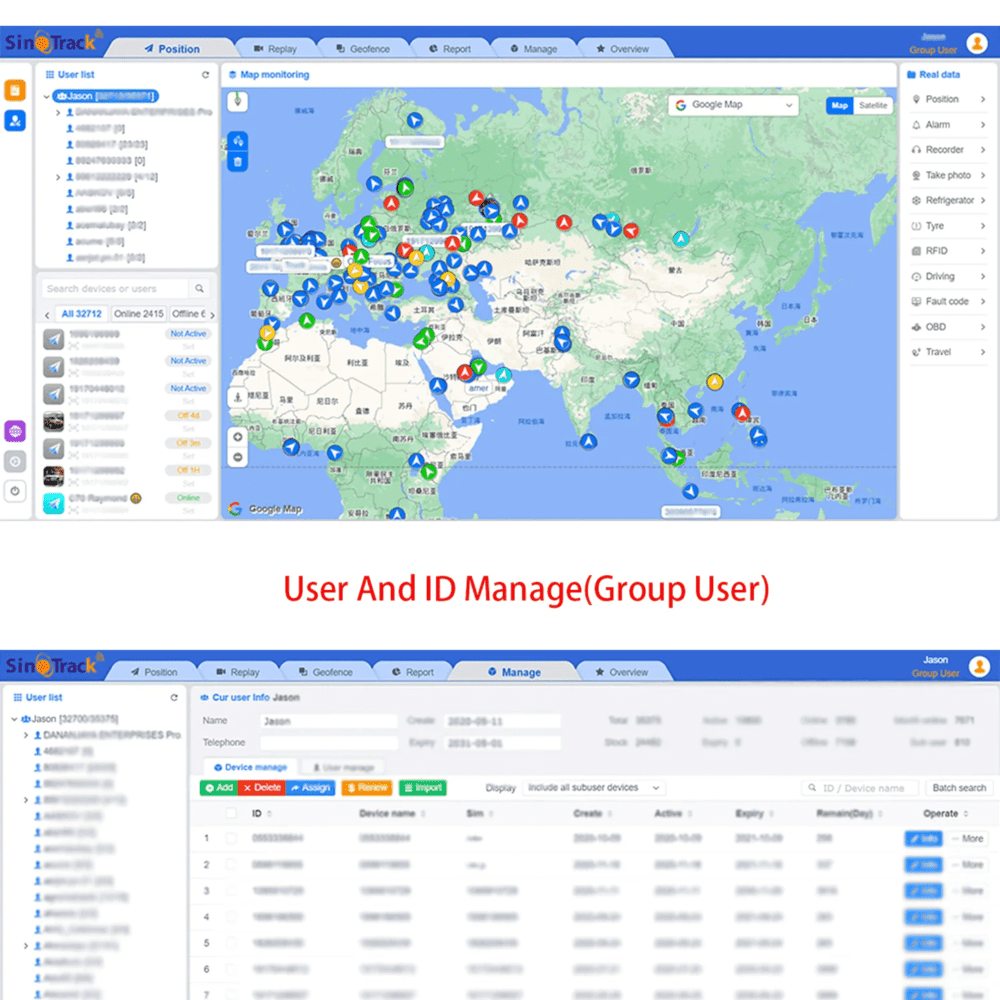Image resolution: width=1000 pixels, height=1000 pixels.
Task: Tick the checkbox for device row 1
Action: 232,838
